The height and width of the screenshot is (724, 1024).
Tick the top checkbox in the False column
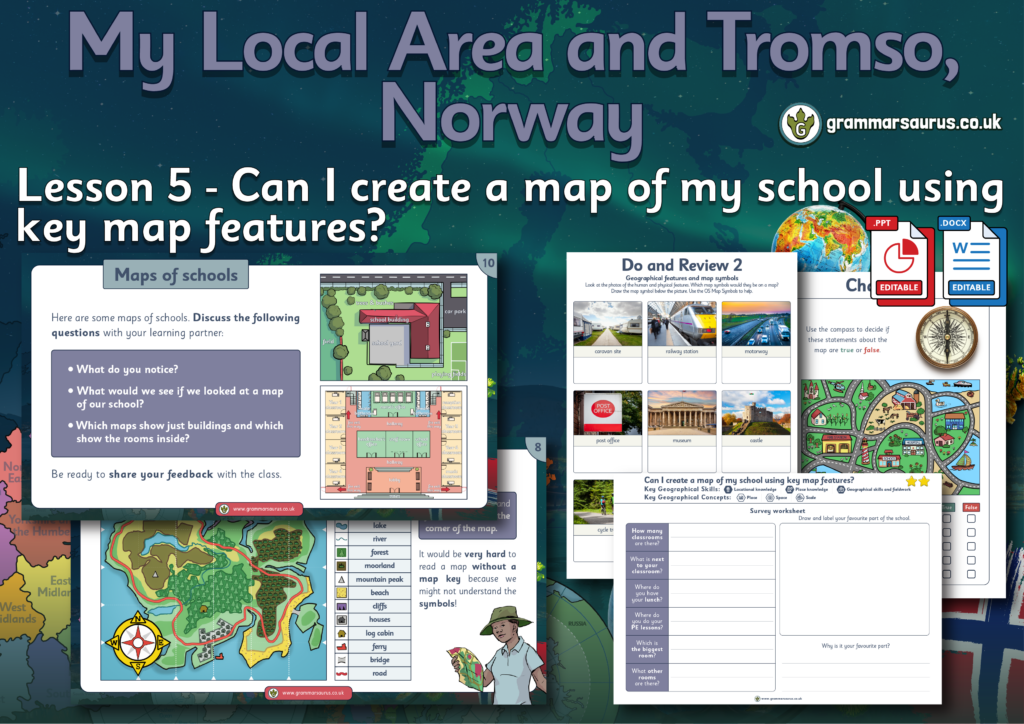coord(970,519)
